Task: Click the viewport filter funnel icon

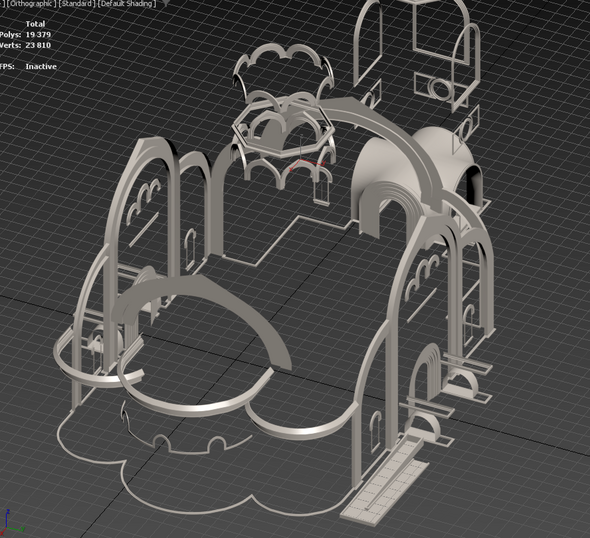Action: [166, 3]
